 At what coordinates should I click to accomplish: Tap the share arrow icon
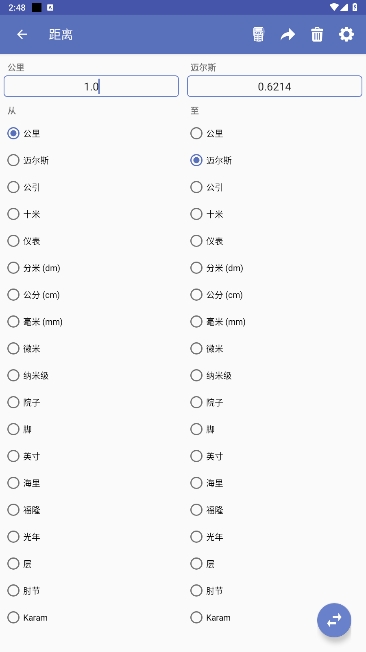287,35
